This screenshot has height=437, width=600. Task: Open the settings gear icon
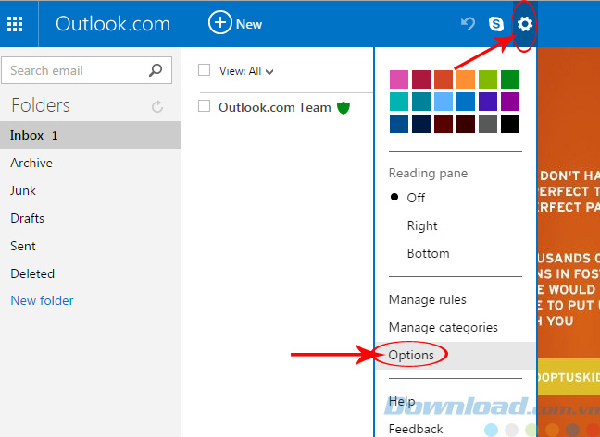[525, 24]
